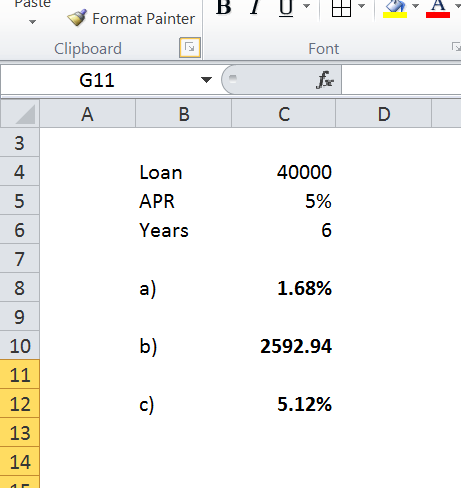Select column A header
Image resolution: width=461 pixels, height=488 pixels.
pyautogui.click(x=87, y=114)
